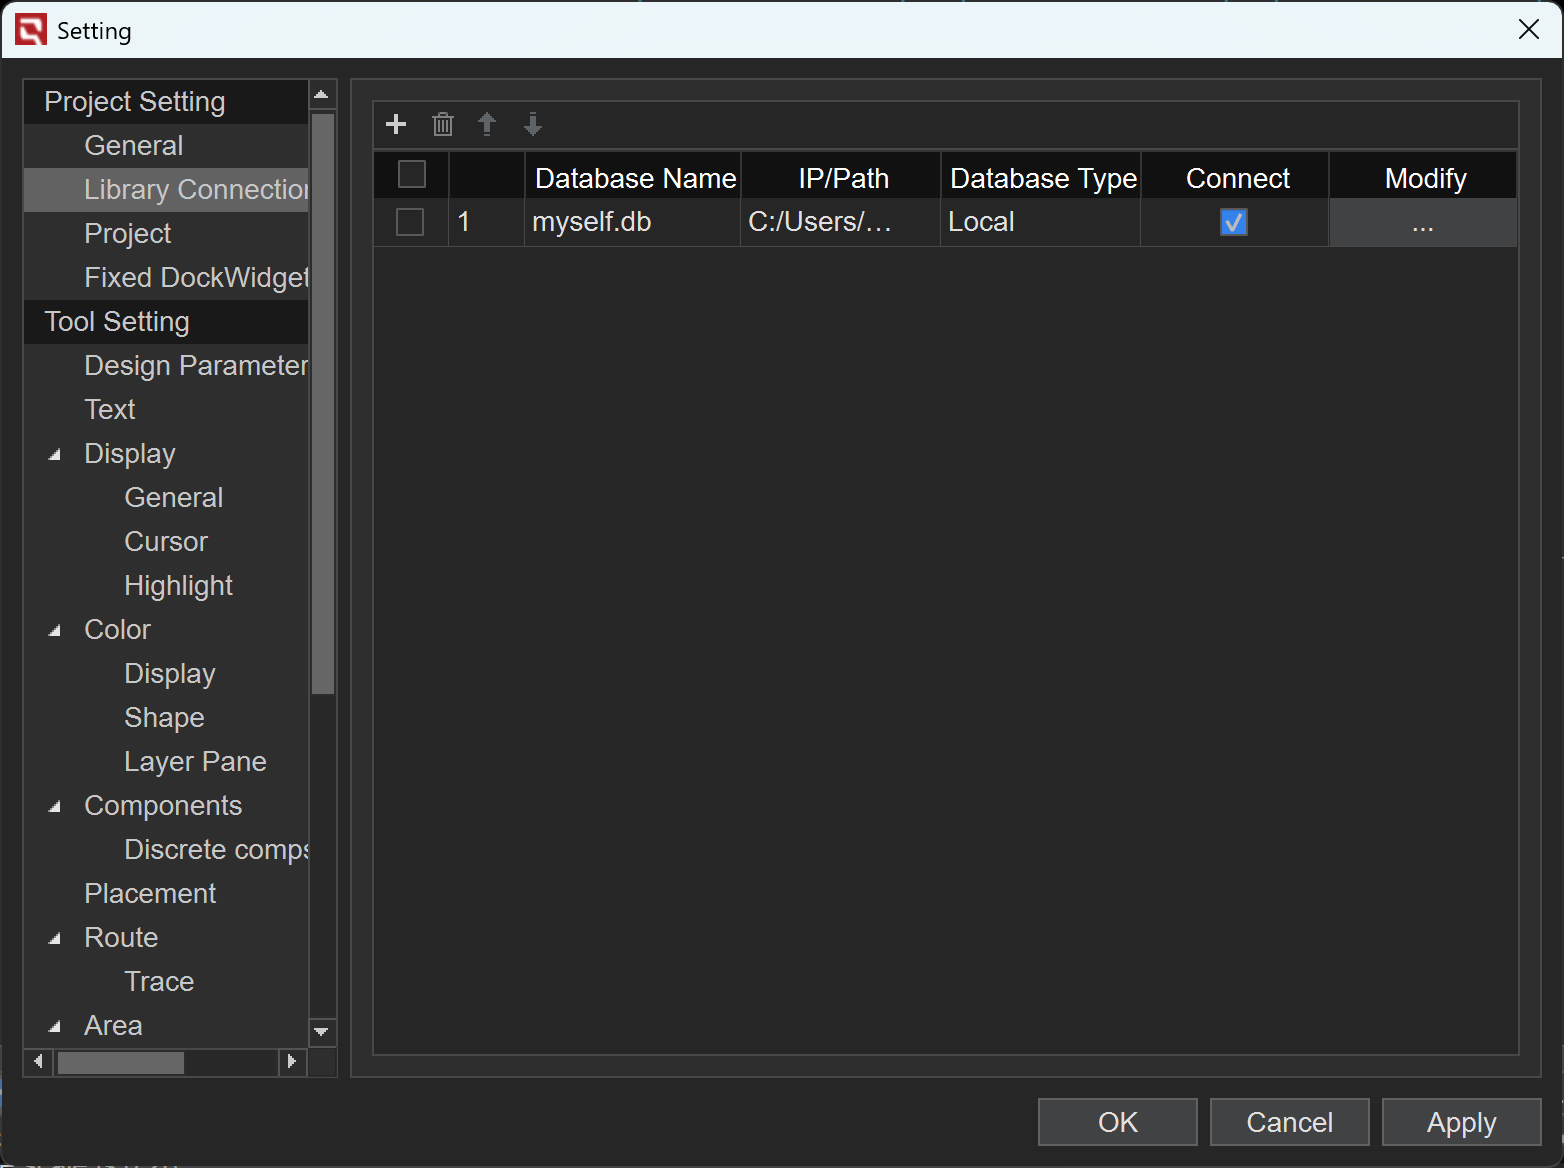Viewport: 1564px width, 1168px height.
Task: Check the row 1 selection checkbox
Action: click(x=410, y=222)
